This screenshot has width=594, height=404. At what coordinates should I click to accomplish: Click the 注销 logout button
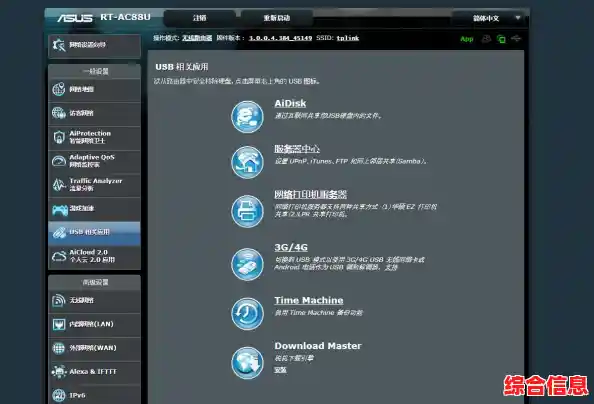click(x=200, y=18)
